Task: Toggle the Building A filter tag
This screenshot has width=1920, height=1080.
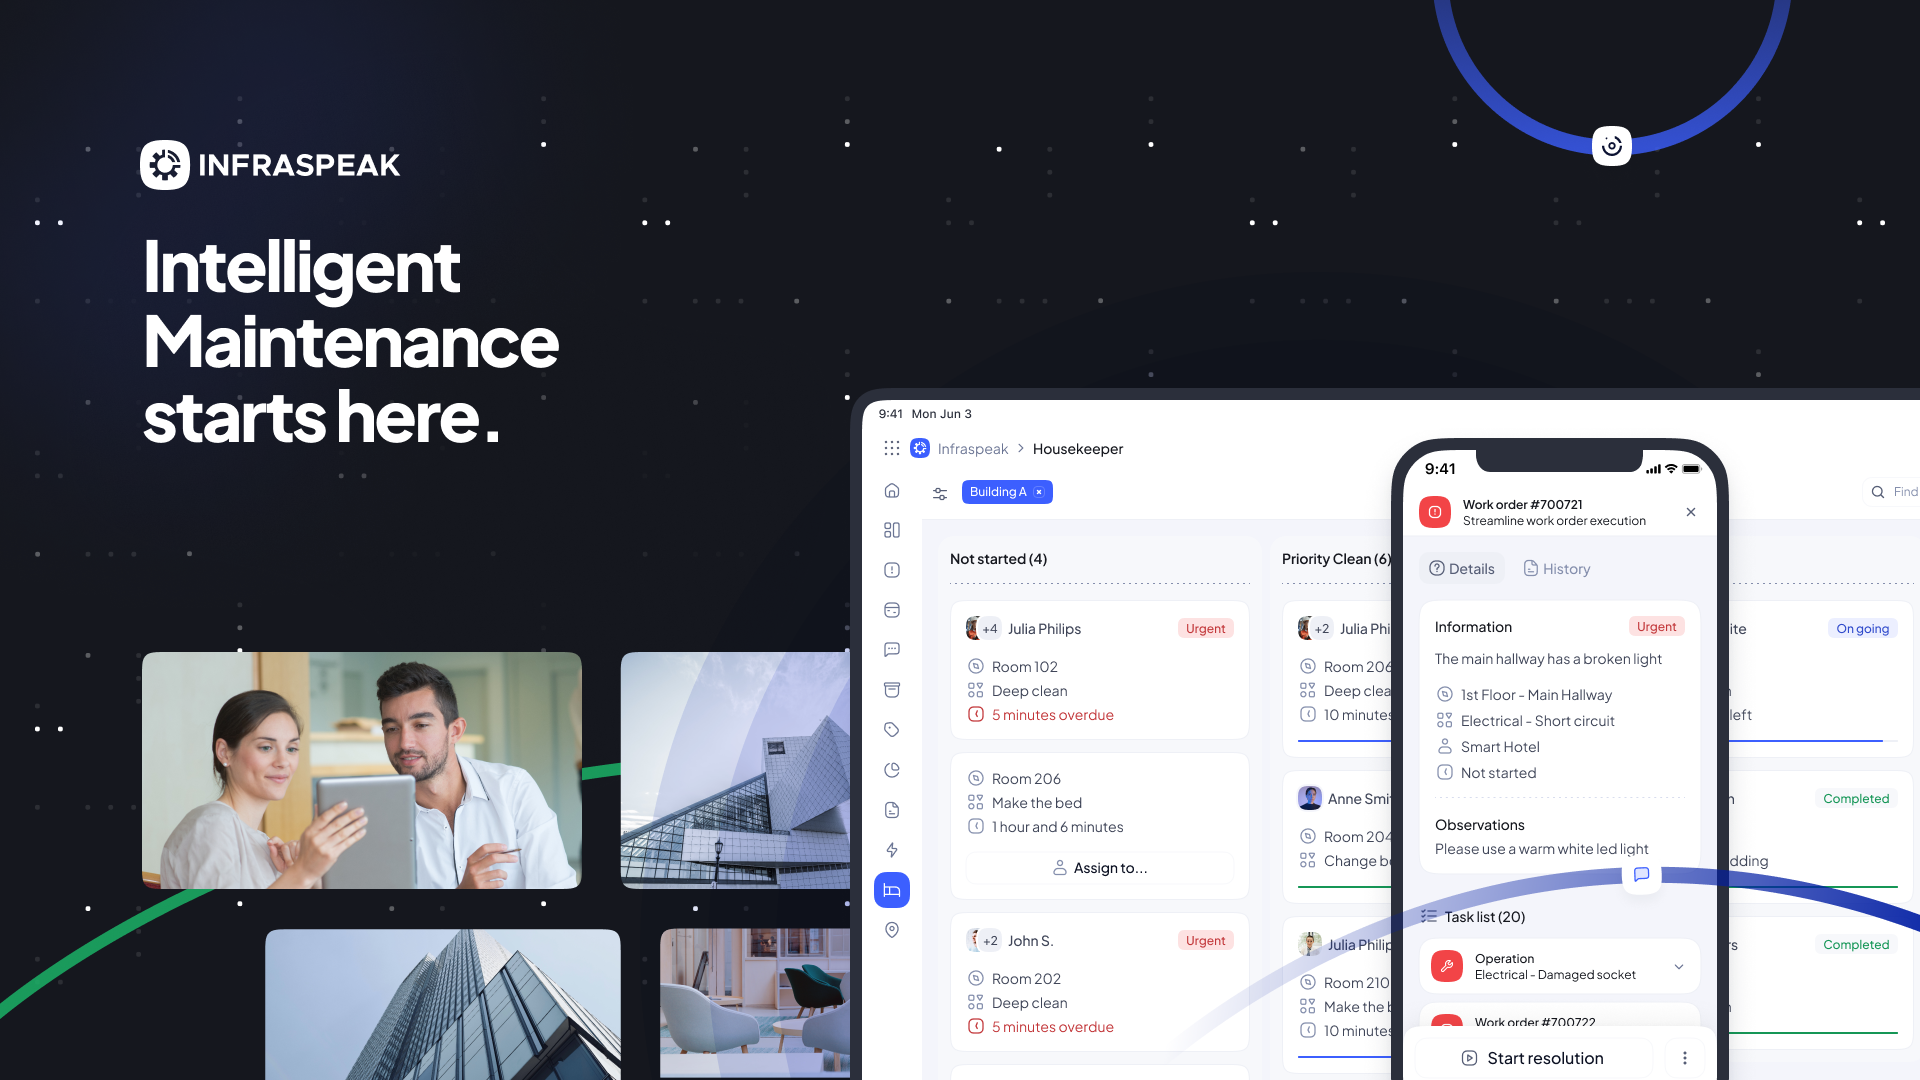Action: 1040,491
